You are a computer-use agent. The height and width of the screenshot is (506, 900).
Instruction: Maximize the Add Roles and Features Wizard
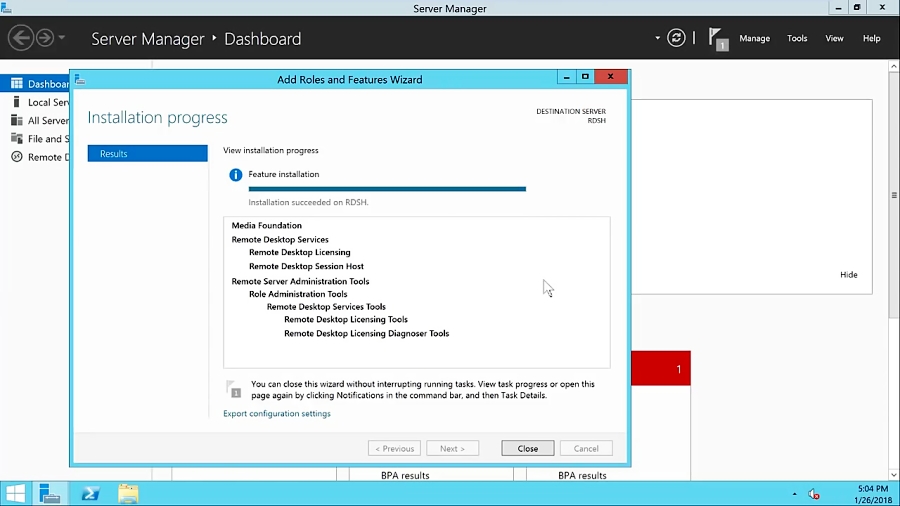click(585, 76)
